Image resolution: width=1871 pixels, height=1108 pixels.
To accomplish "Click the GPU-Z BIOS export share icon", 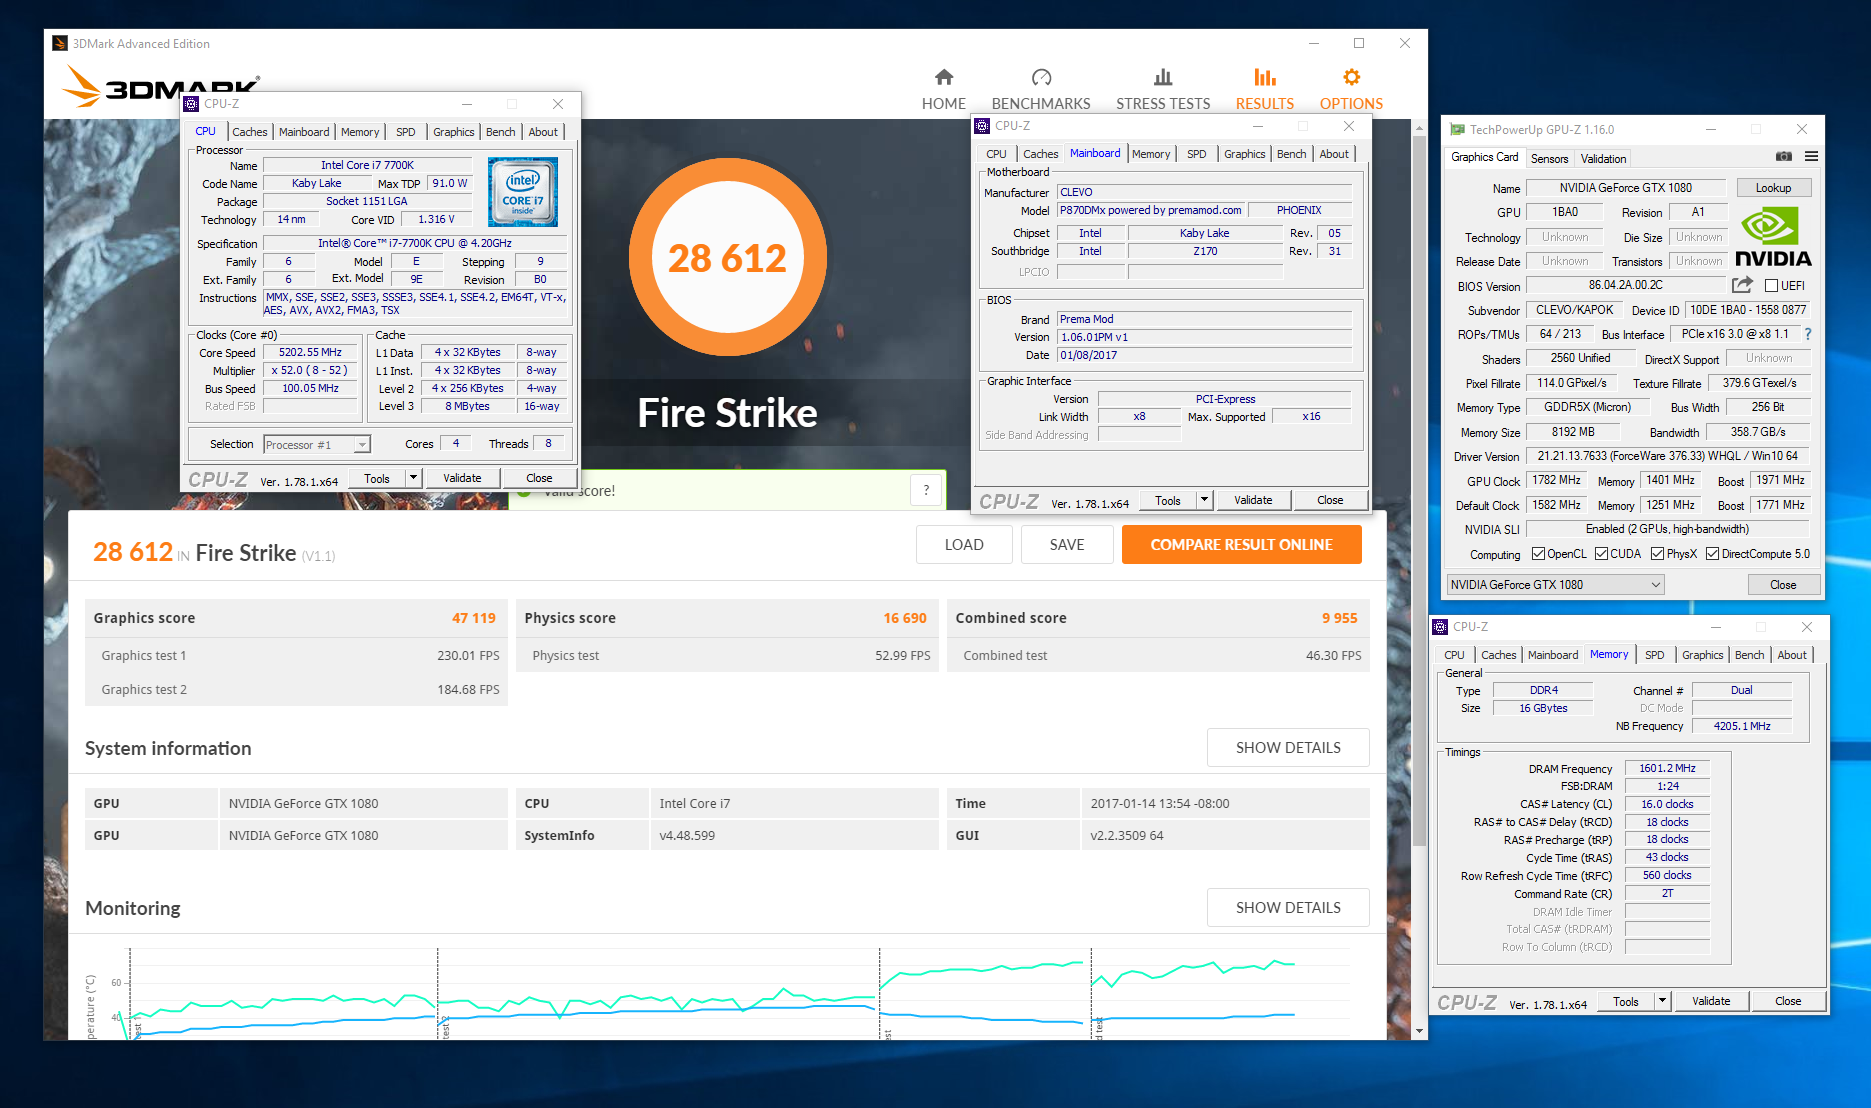I will pyautogui.click(x=1742, y=285).
